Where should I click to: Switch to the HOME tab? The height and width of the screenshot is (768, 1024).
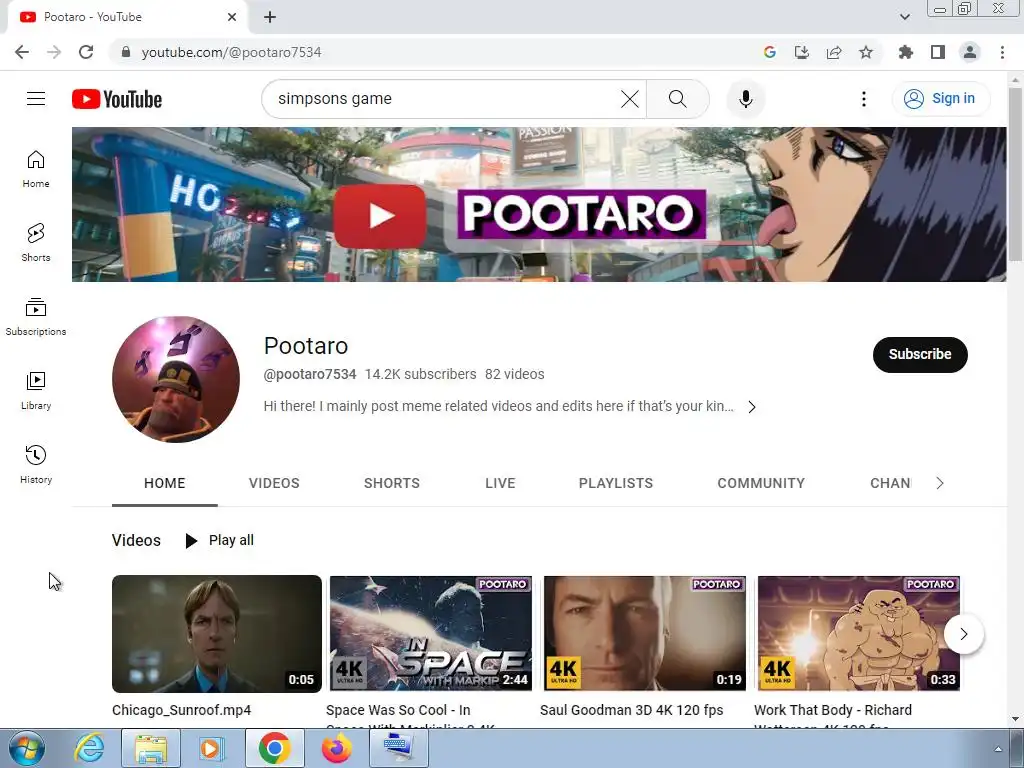[165, 483]
